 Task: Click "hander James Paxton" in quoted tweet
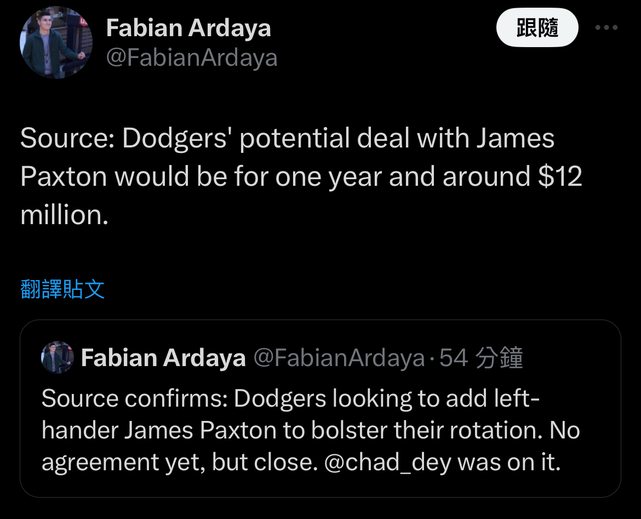click(x=142, y=431)
